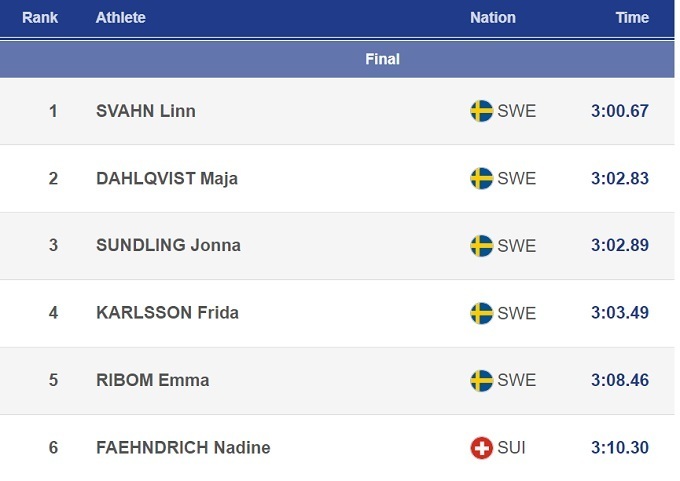Open athlete SVAHN Linn's profile

(146, 111)
